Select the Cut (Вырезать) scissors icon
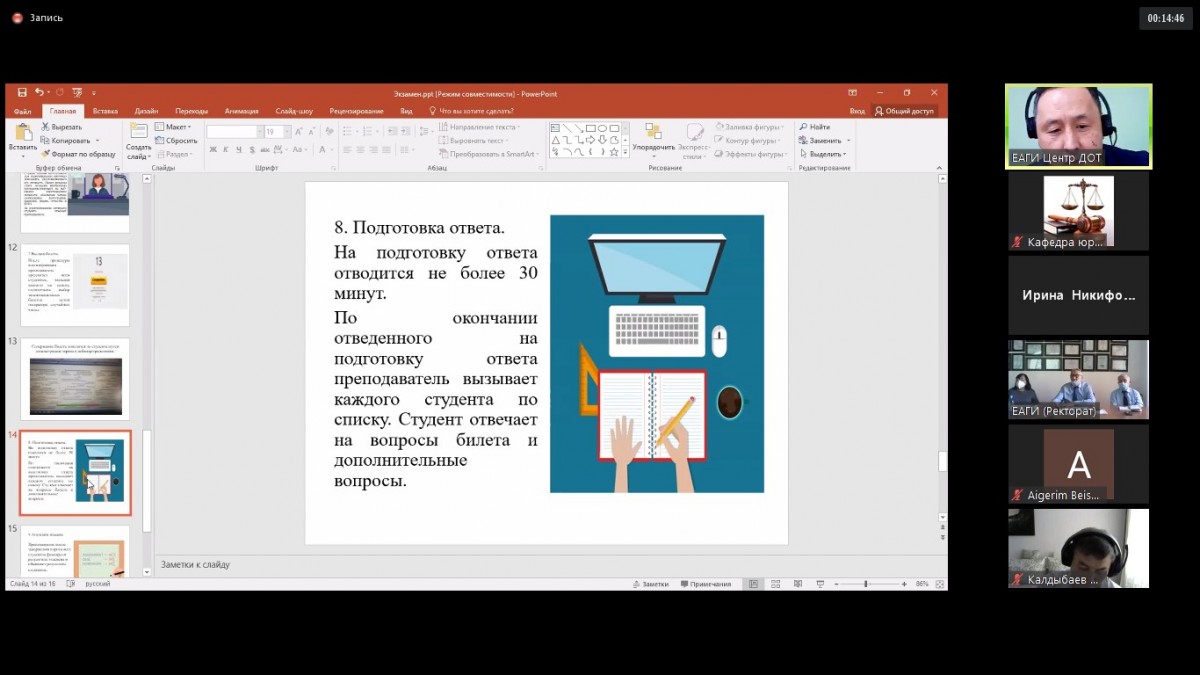Image resolution: width=1200 pixels, height=675 pixels. (x=47, y=127)
